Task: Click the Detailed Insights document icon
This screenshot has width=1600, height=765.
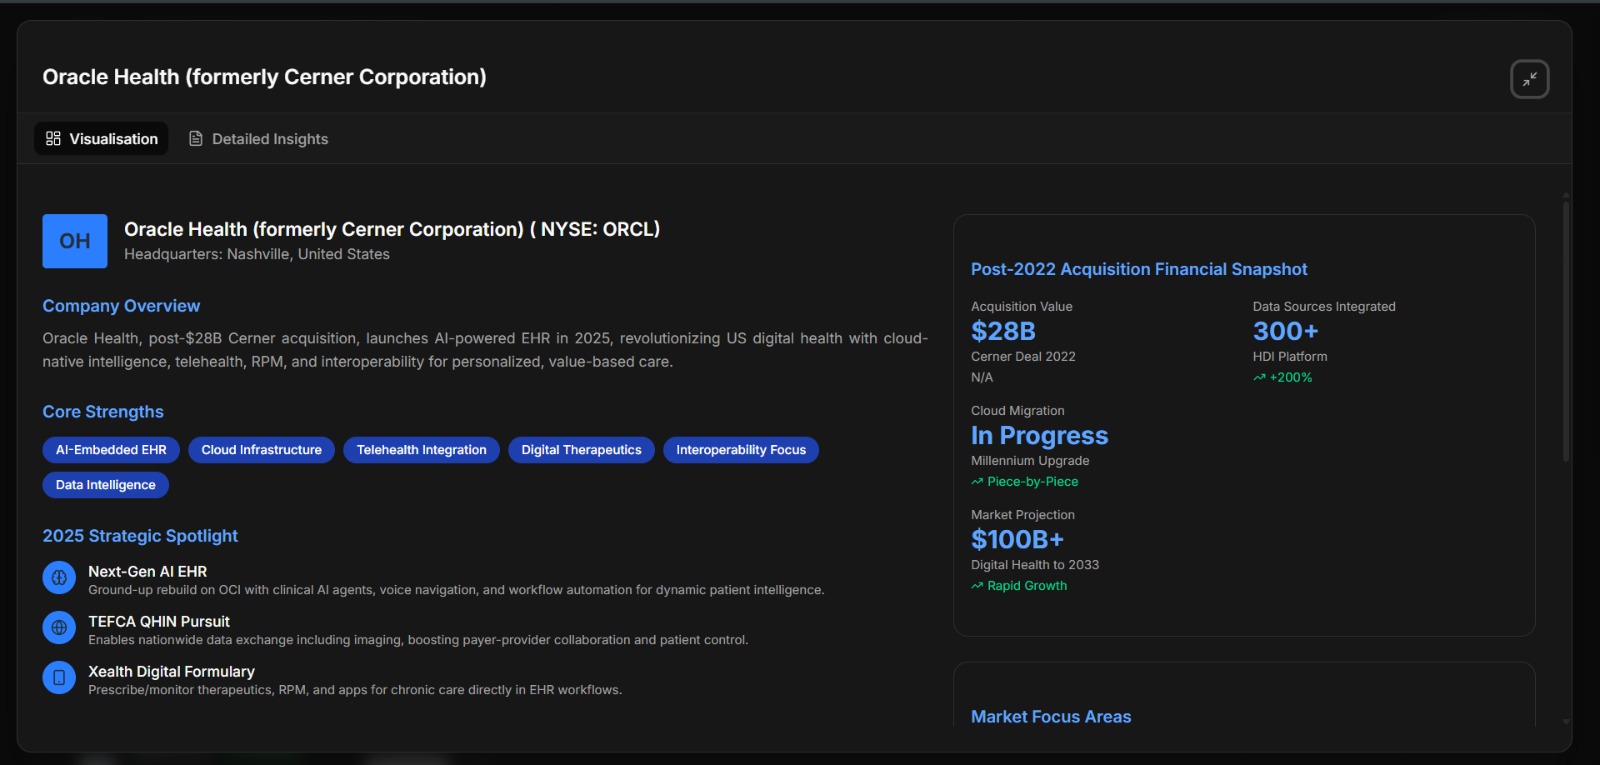Action: pyautogui.click(x=196, y=139)
